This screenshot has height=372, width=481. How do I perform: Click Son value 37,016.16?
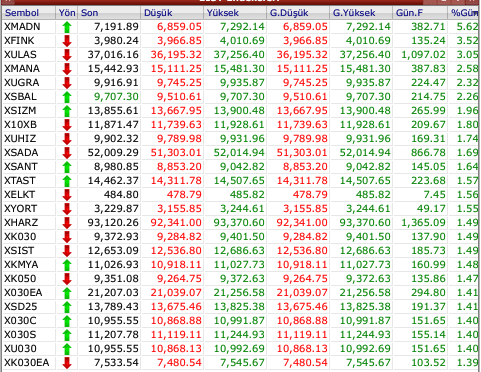click(113, 55)
